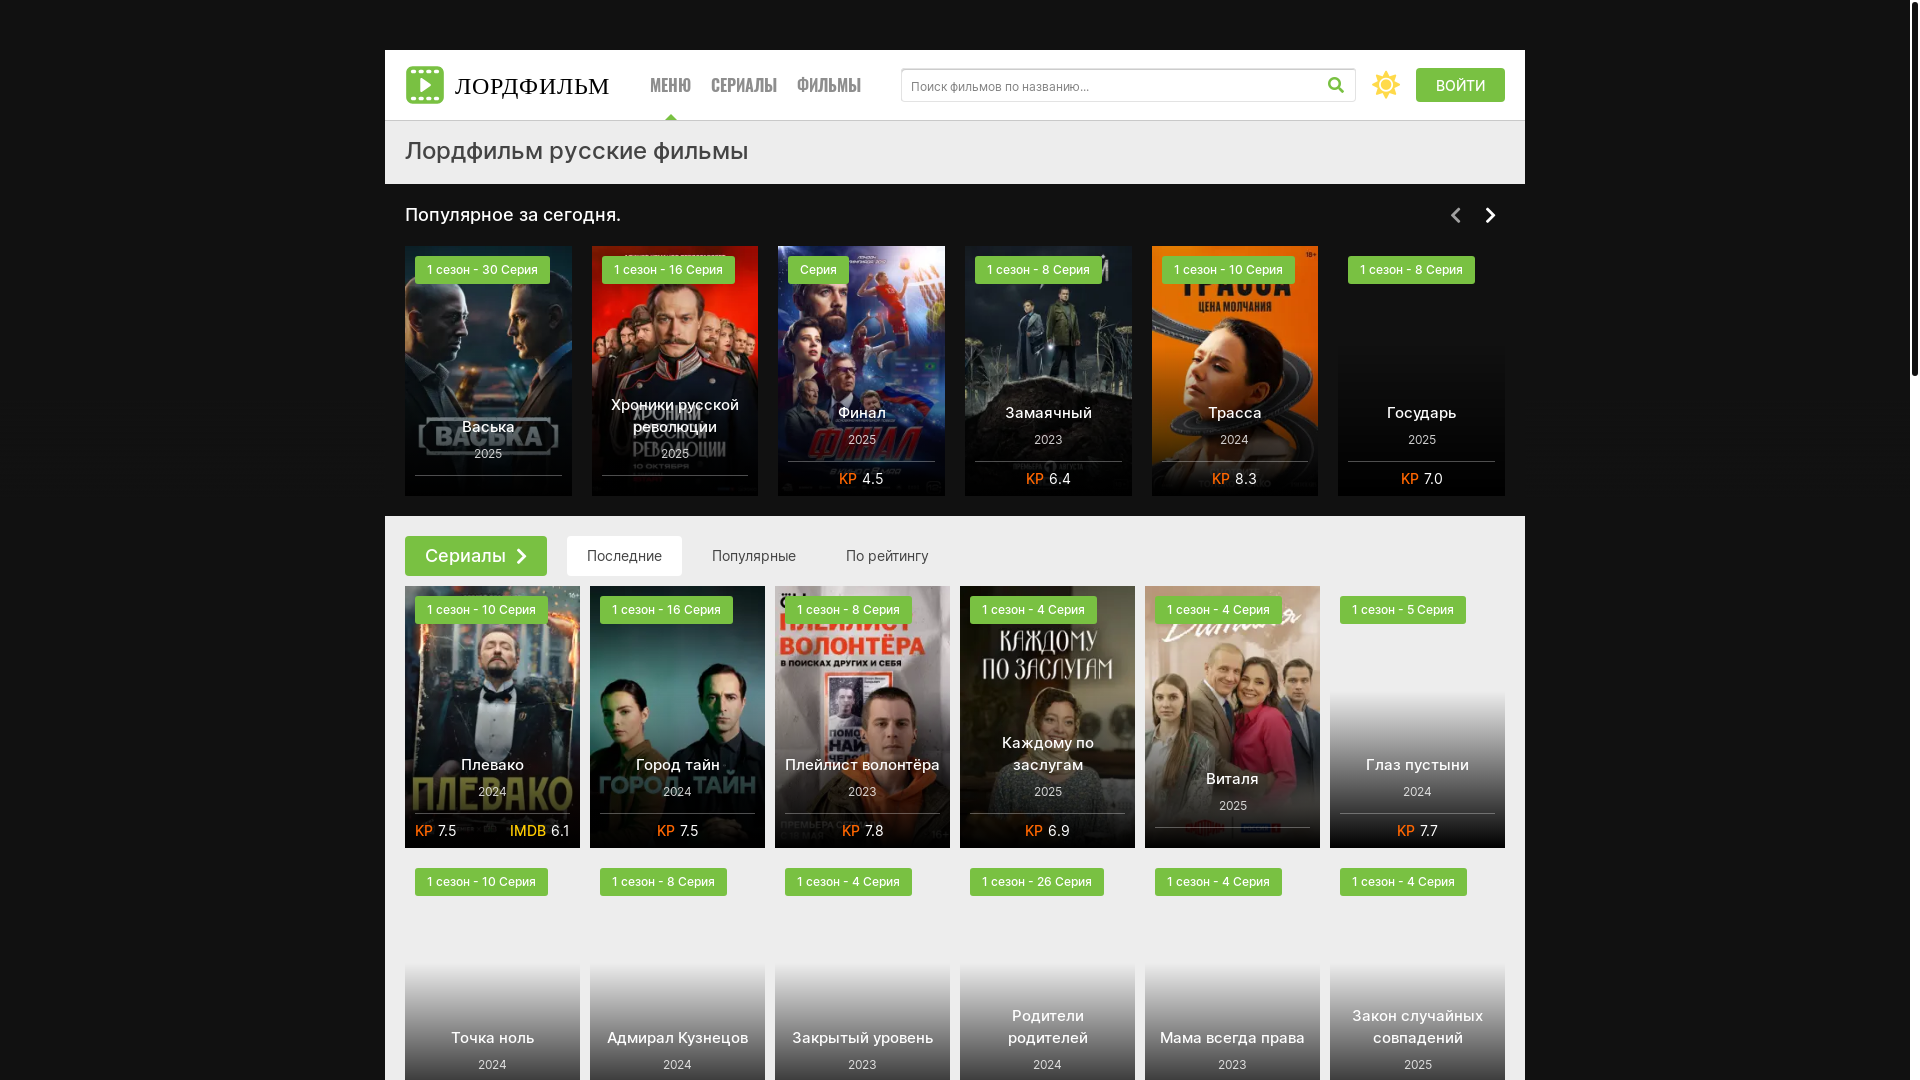Image resolution: width=1920 pixels, height=1080 pixels.
Task: Open the Финал 2025 poster
Action: pos(861,371)
